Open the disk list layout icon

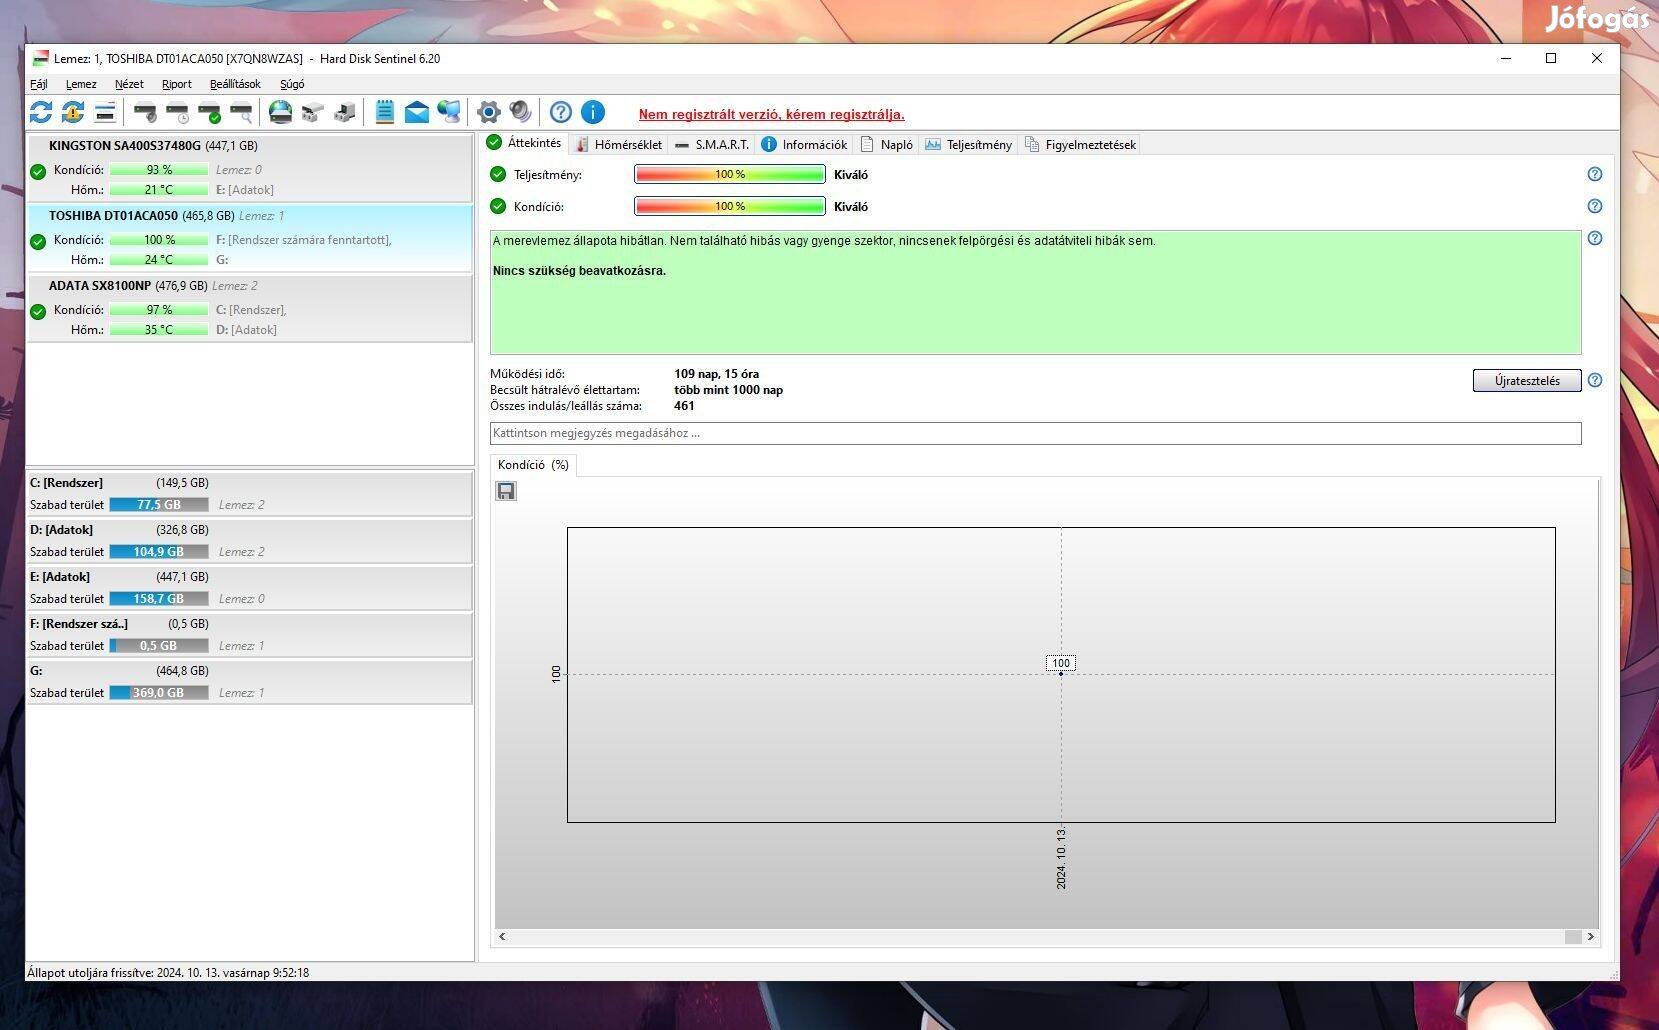[105, 112]
